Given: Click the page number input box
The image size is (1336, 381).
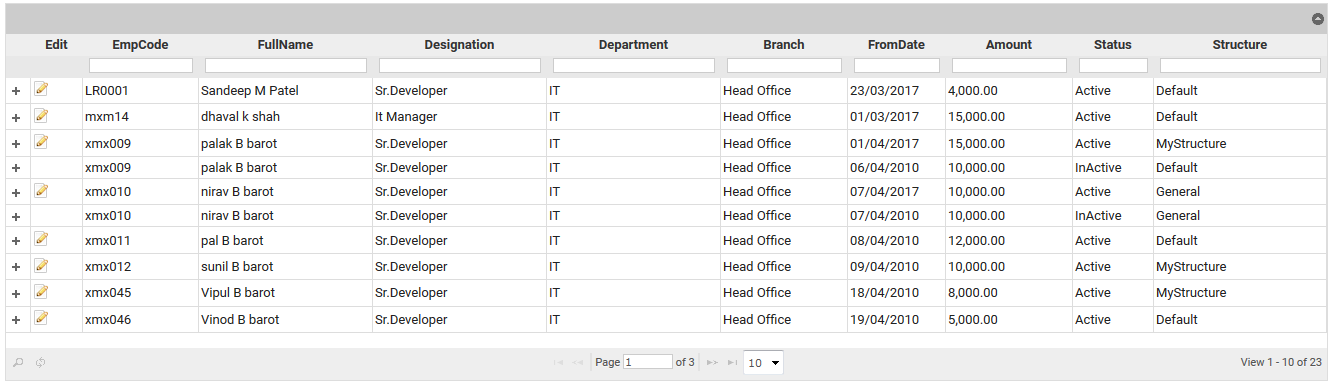Looking at the screenshot, I should 648,362.
